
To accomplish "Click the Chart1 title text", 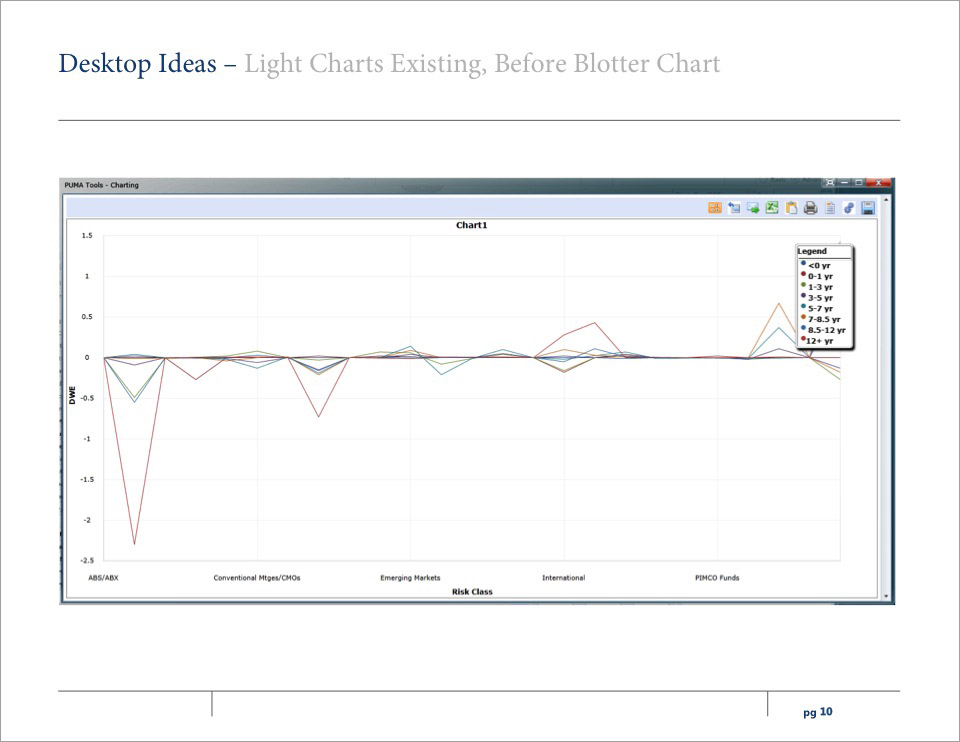I will pyautogui.click(x=471, y=226).
